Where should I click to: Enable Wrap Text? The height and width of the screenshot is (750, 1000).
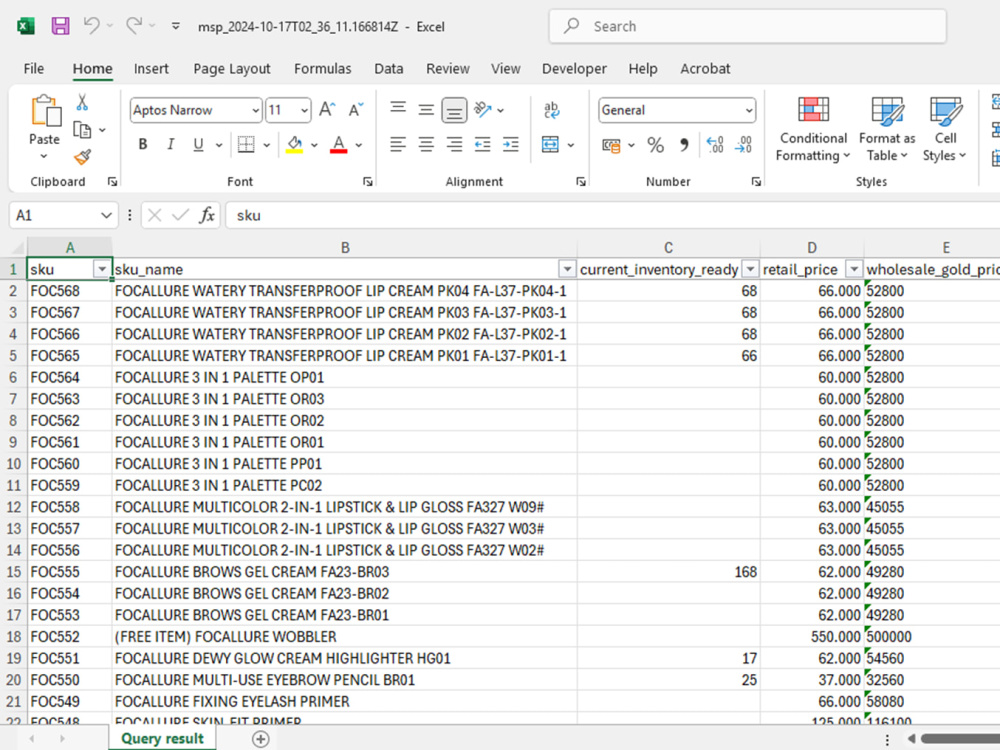point(552,110)
